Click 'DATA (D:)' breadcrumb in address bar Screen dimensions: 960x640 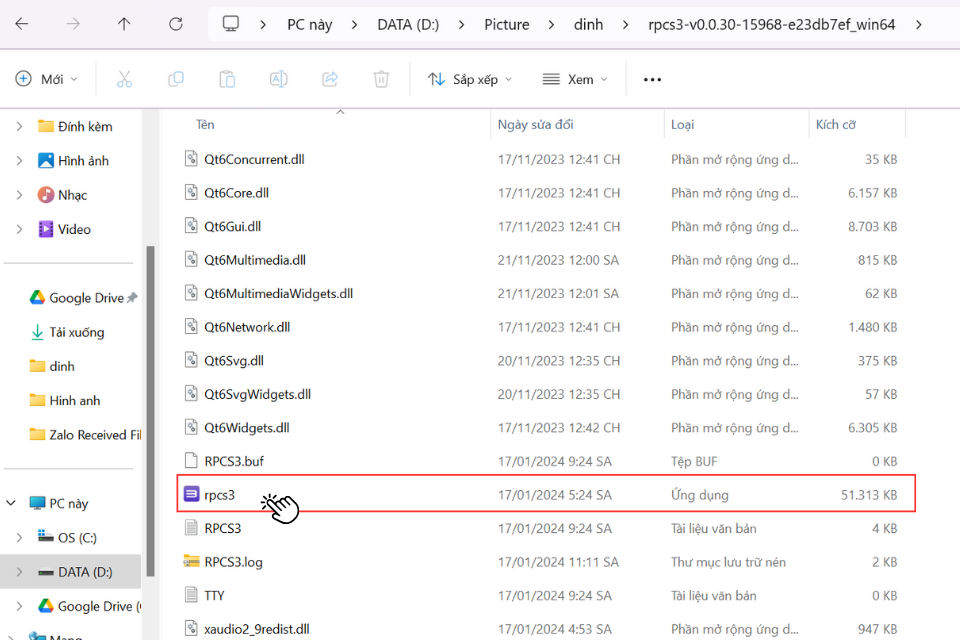tap(408, 24)
